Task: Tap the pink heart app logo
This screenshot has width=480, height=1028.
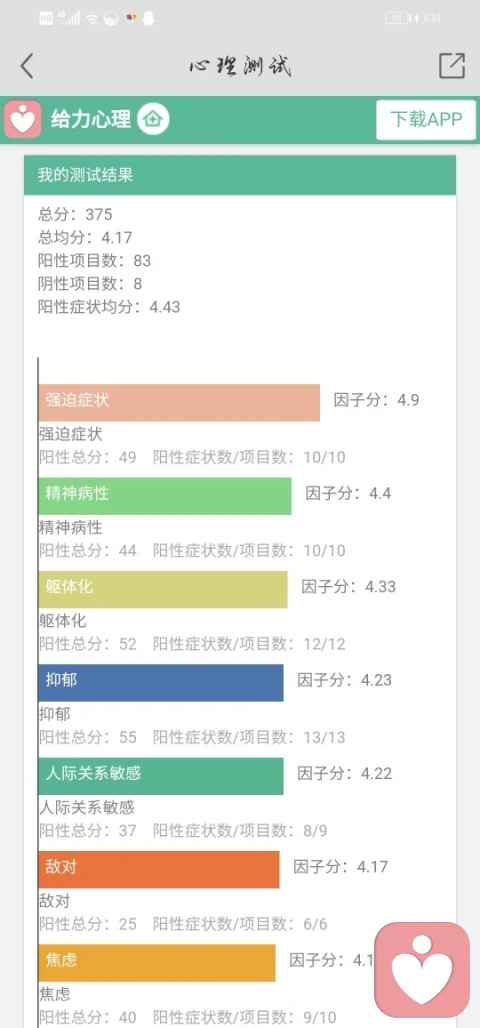Action: point(23,119)
